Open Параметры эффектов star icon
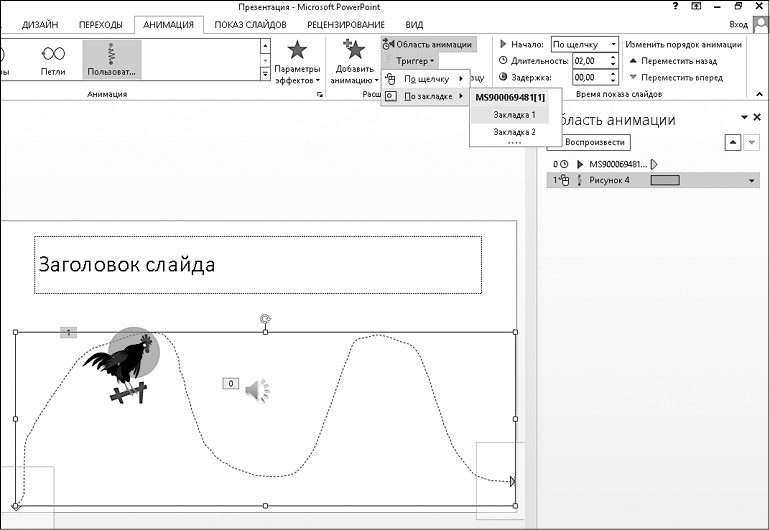 297,51
